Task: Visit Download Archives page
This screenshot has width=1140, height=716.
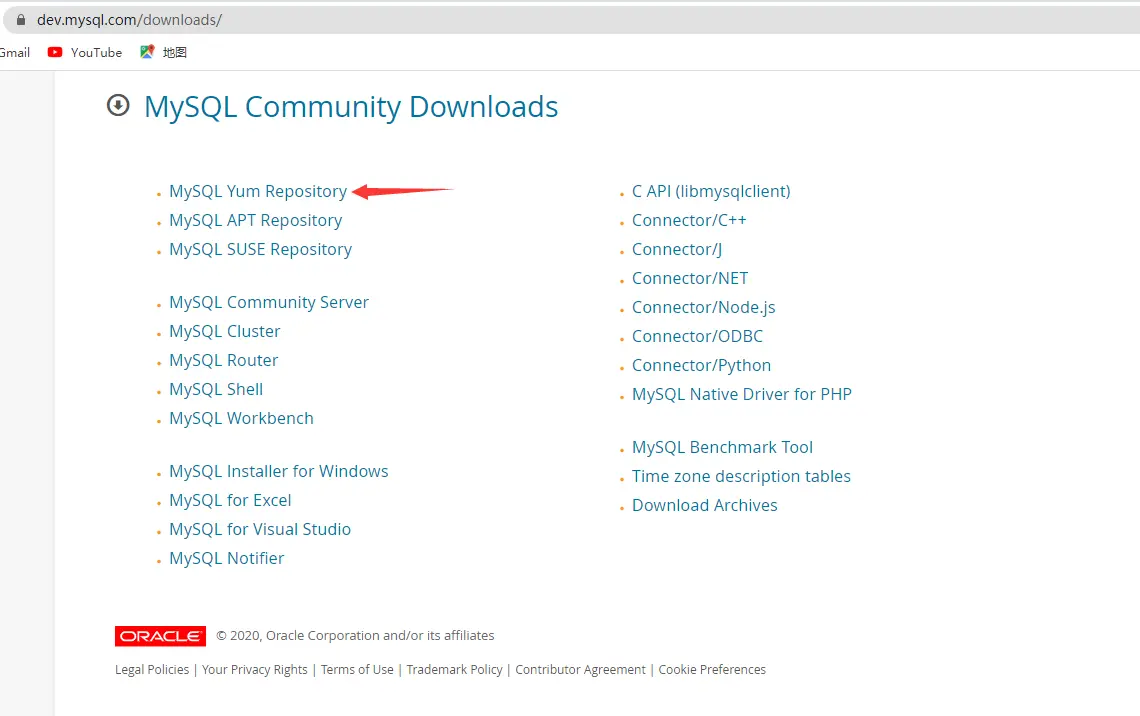Action: (x=705, y=506)
